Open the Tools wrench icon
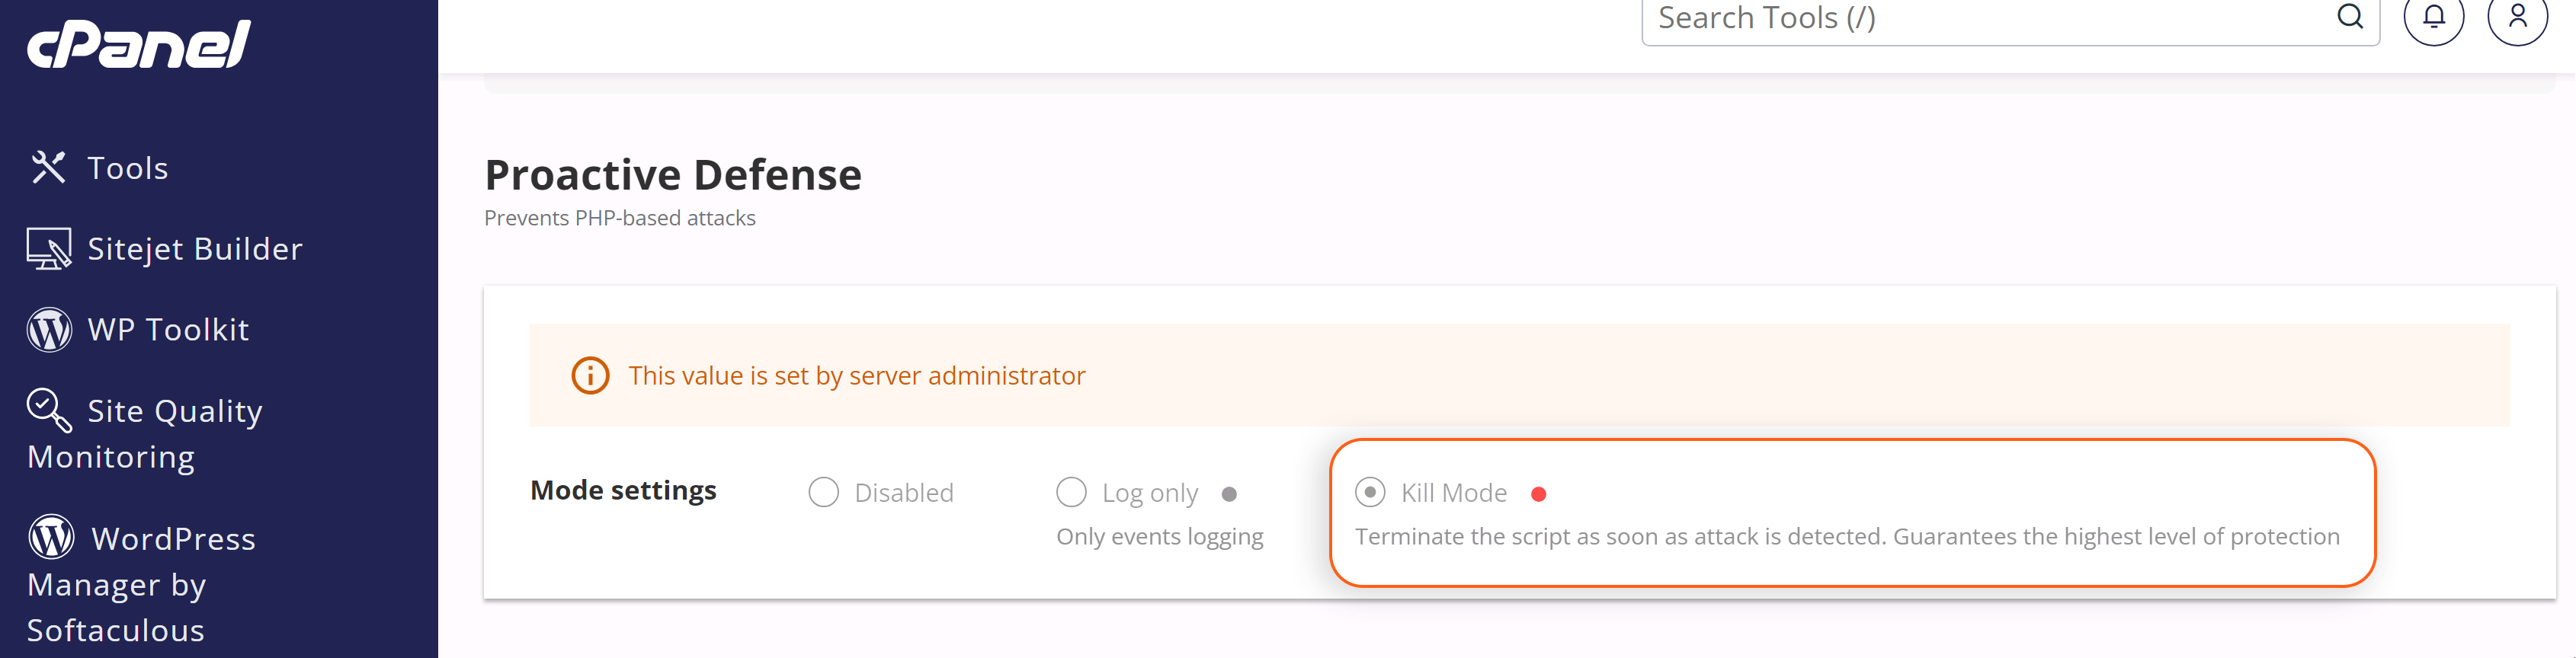Viewport: 2576px width, 658px height. pyautogui.click(x=48, y=167)
